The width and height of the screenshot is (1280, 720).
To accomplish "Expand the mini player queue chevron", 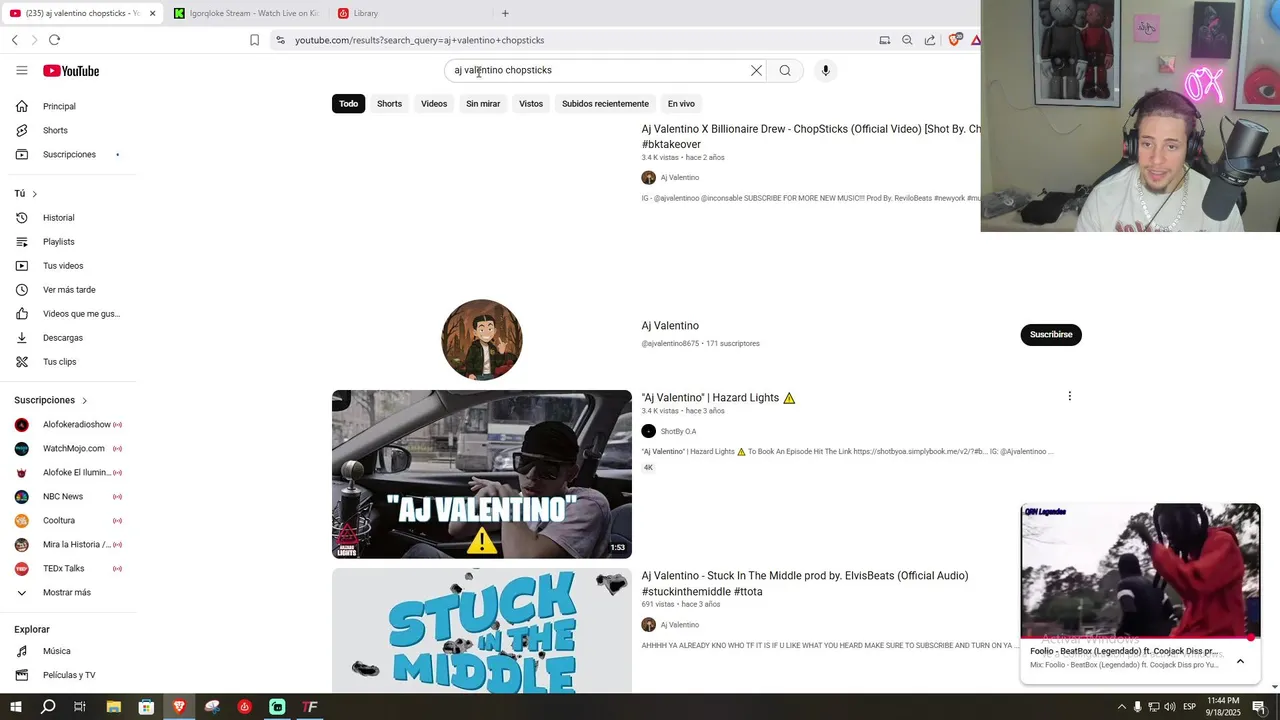I will [x=1240, y=661].
